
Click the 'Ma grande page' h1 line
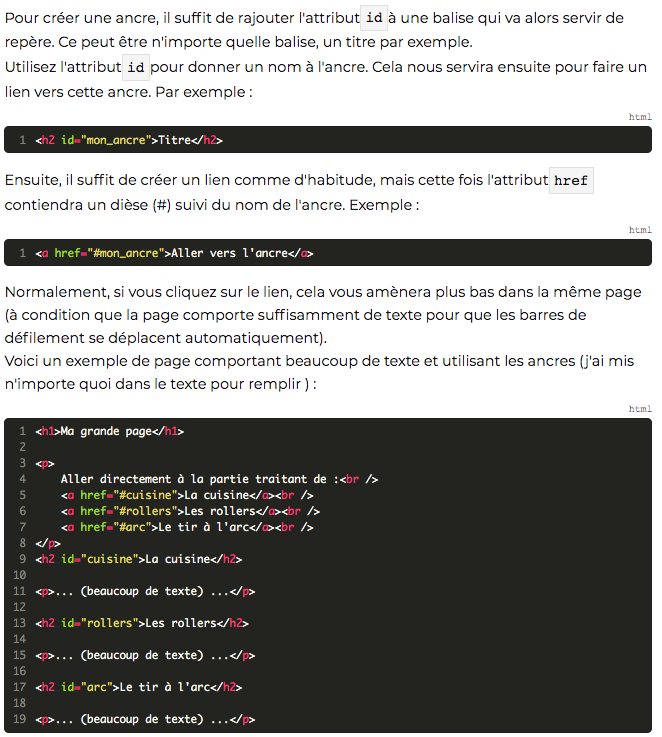[110, 431]
